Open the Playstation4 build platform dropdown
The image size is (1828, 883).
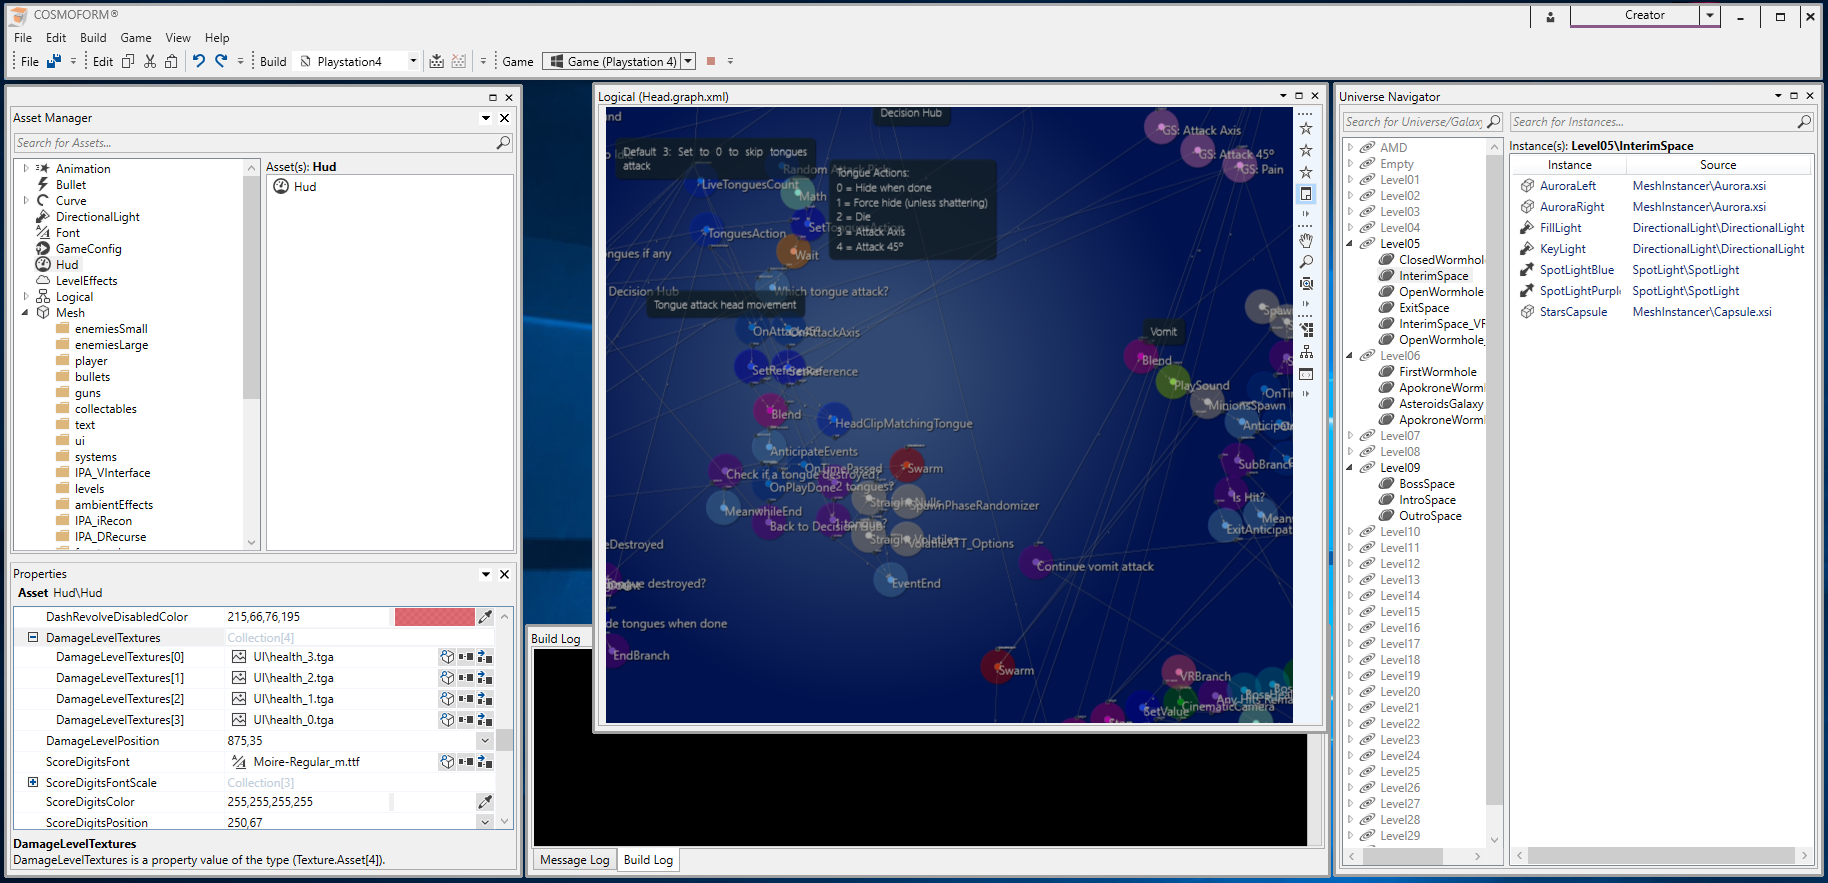pyautogui.click(x=413, y=61)
